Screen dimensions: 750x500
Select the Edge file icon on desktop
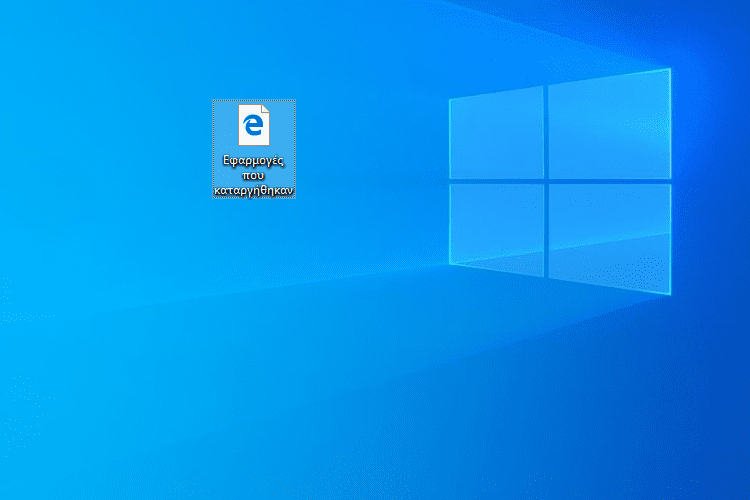point(254,125)
